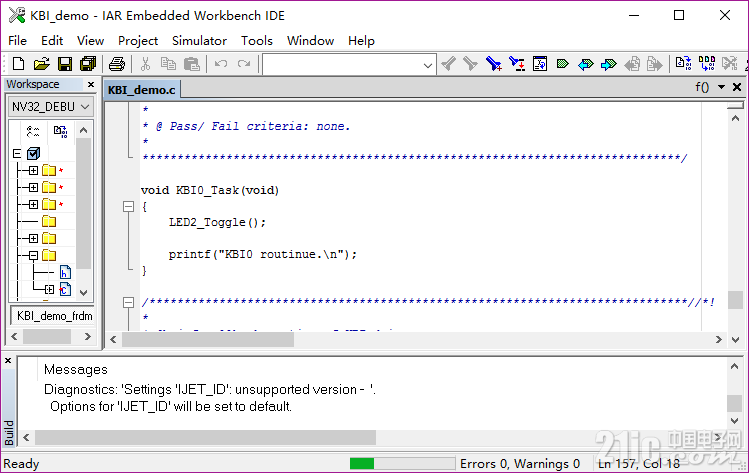
Task: Click the Workspace tree scroll up arrow
Action: (84, 130)
